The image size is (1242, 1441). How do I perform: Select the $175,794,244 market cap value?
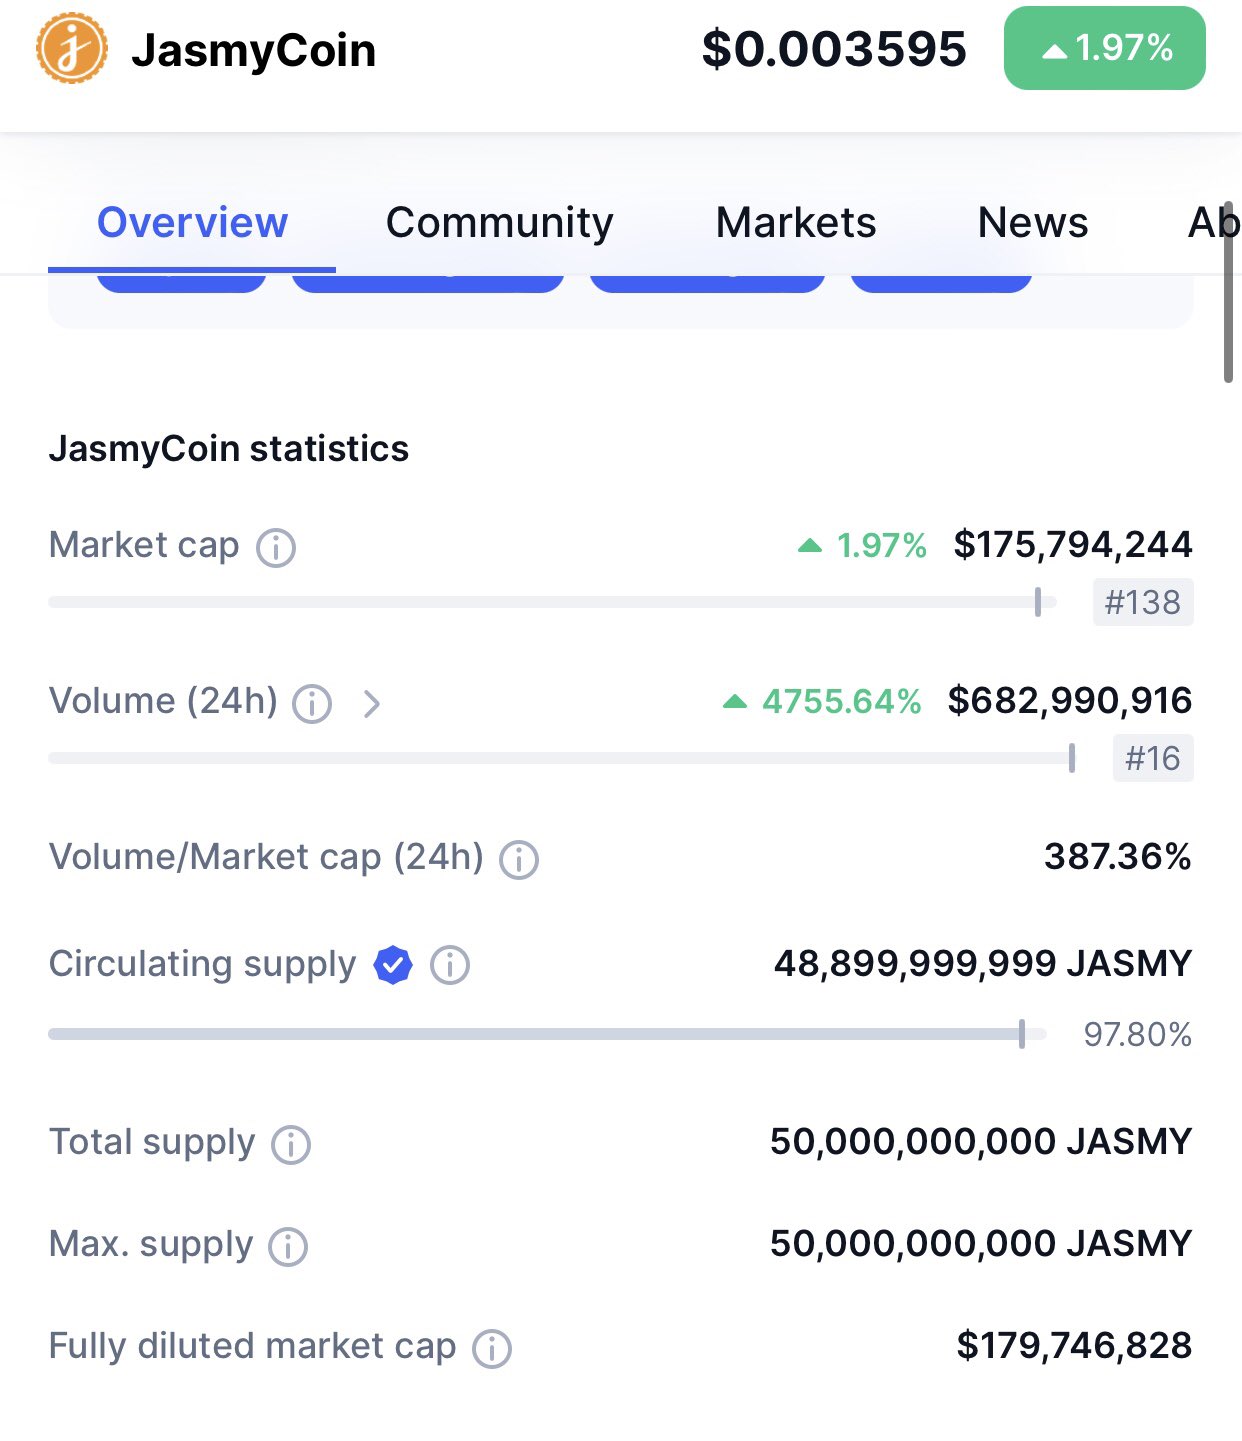click(1073, 544)
